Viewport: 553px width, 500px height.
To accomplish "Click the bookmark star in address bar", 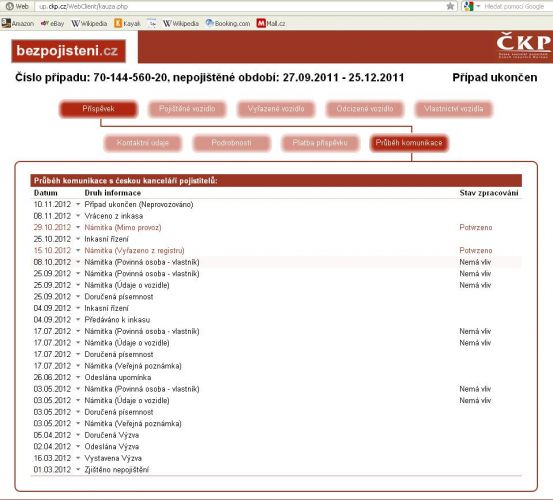I will [450, 6].
